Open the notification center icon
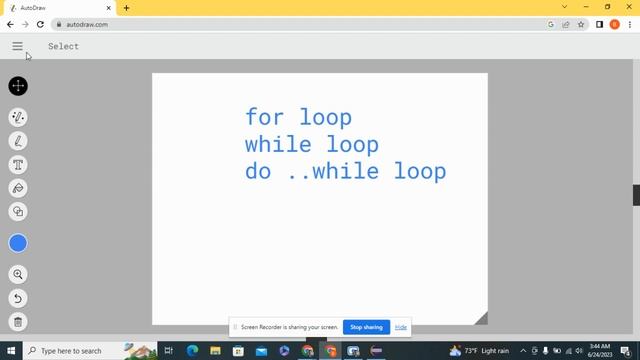The width and height of the screenshot is (640, 360). click(x=625, y=351)
